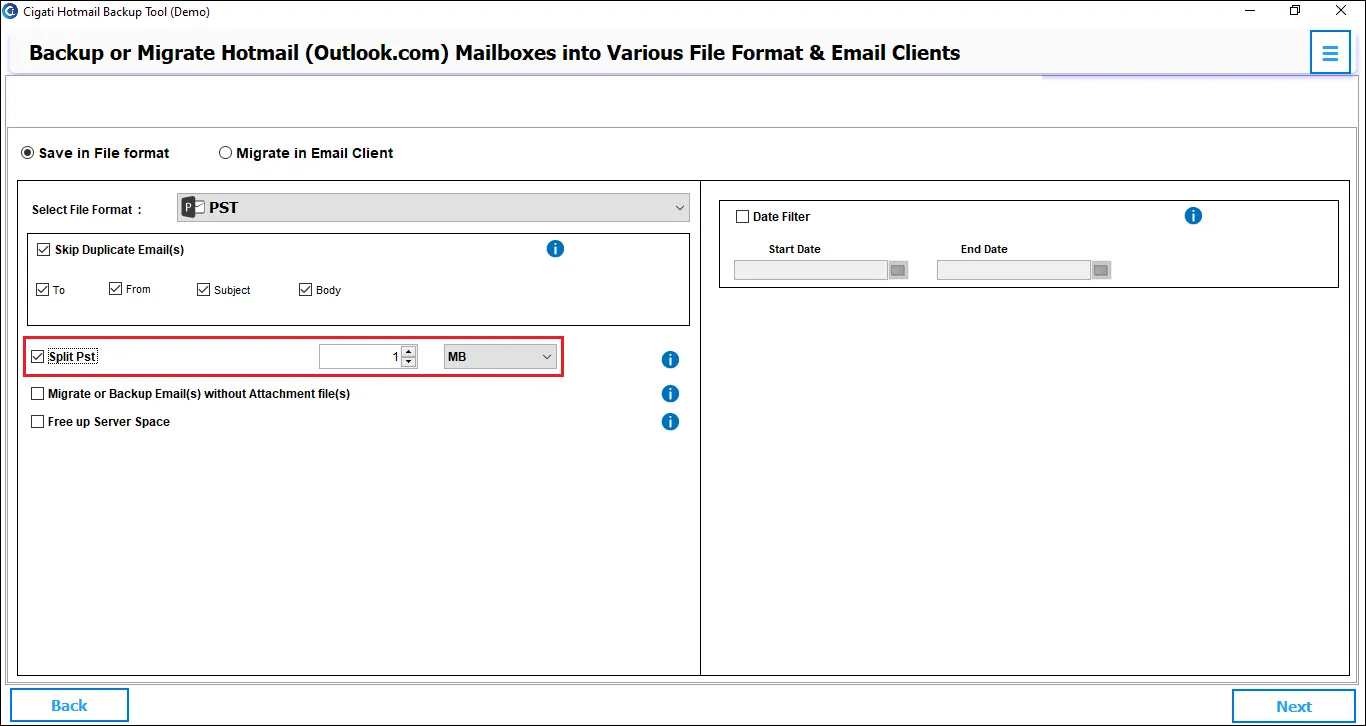Image resolution: width=1366 pixels, height=726 pixels.
Task: Select Migrate in Email Client option
Action: pos(306,153)
